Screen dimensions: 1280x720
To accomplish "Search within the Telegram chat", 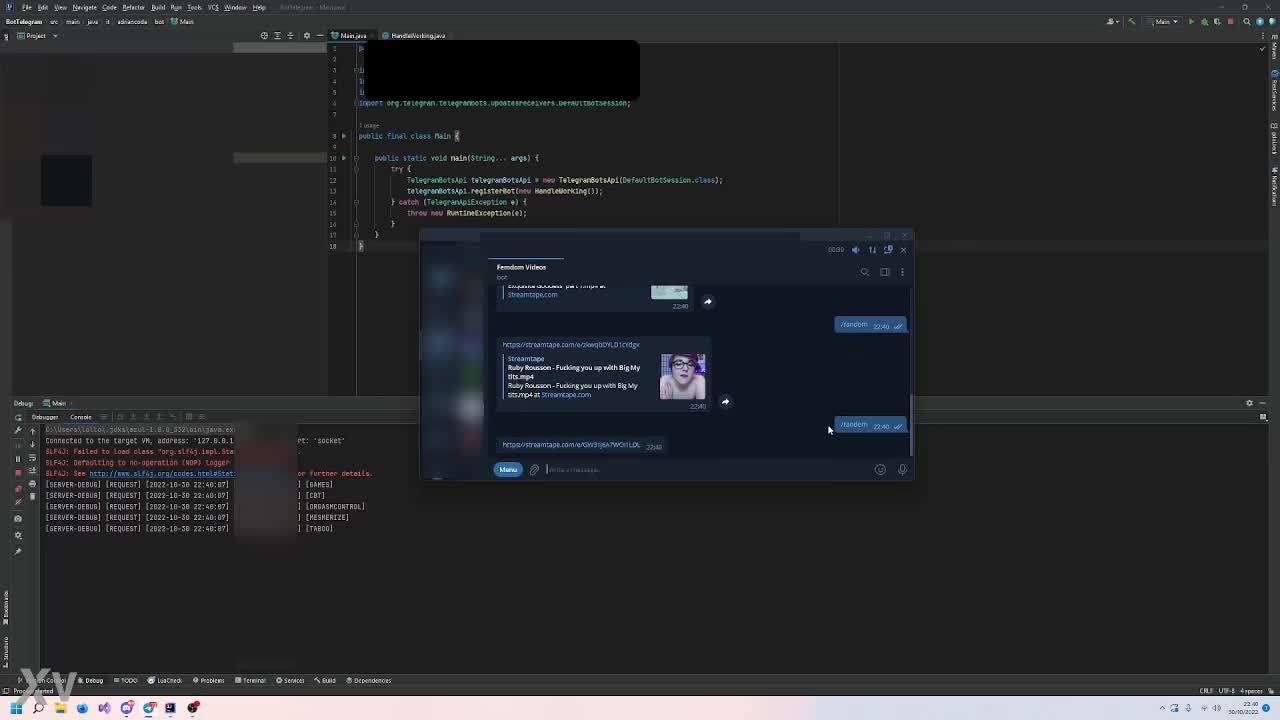I will tap(865, 272).
